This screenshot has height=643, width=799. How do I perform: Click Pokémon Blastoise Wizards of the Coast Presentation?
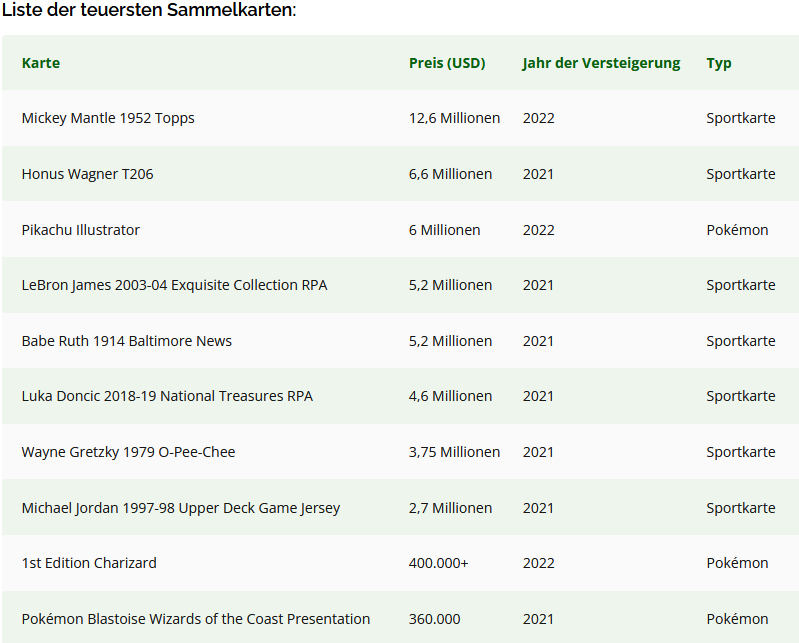pyautogui.click(x=196, y=619)
